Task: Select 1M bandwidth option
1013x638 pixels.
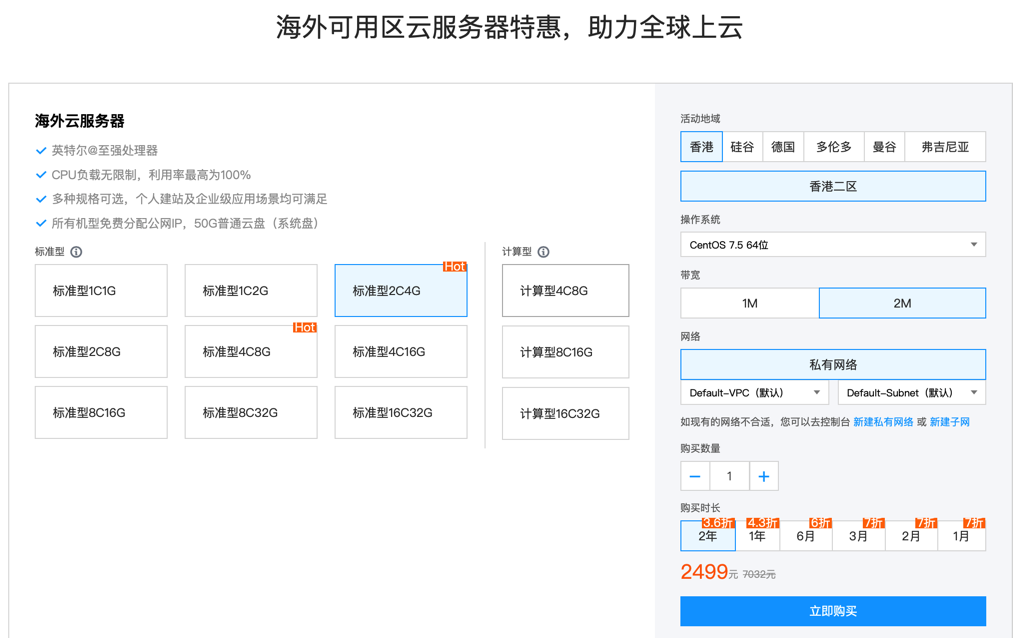Action: 749,303
